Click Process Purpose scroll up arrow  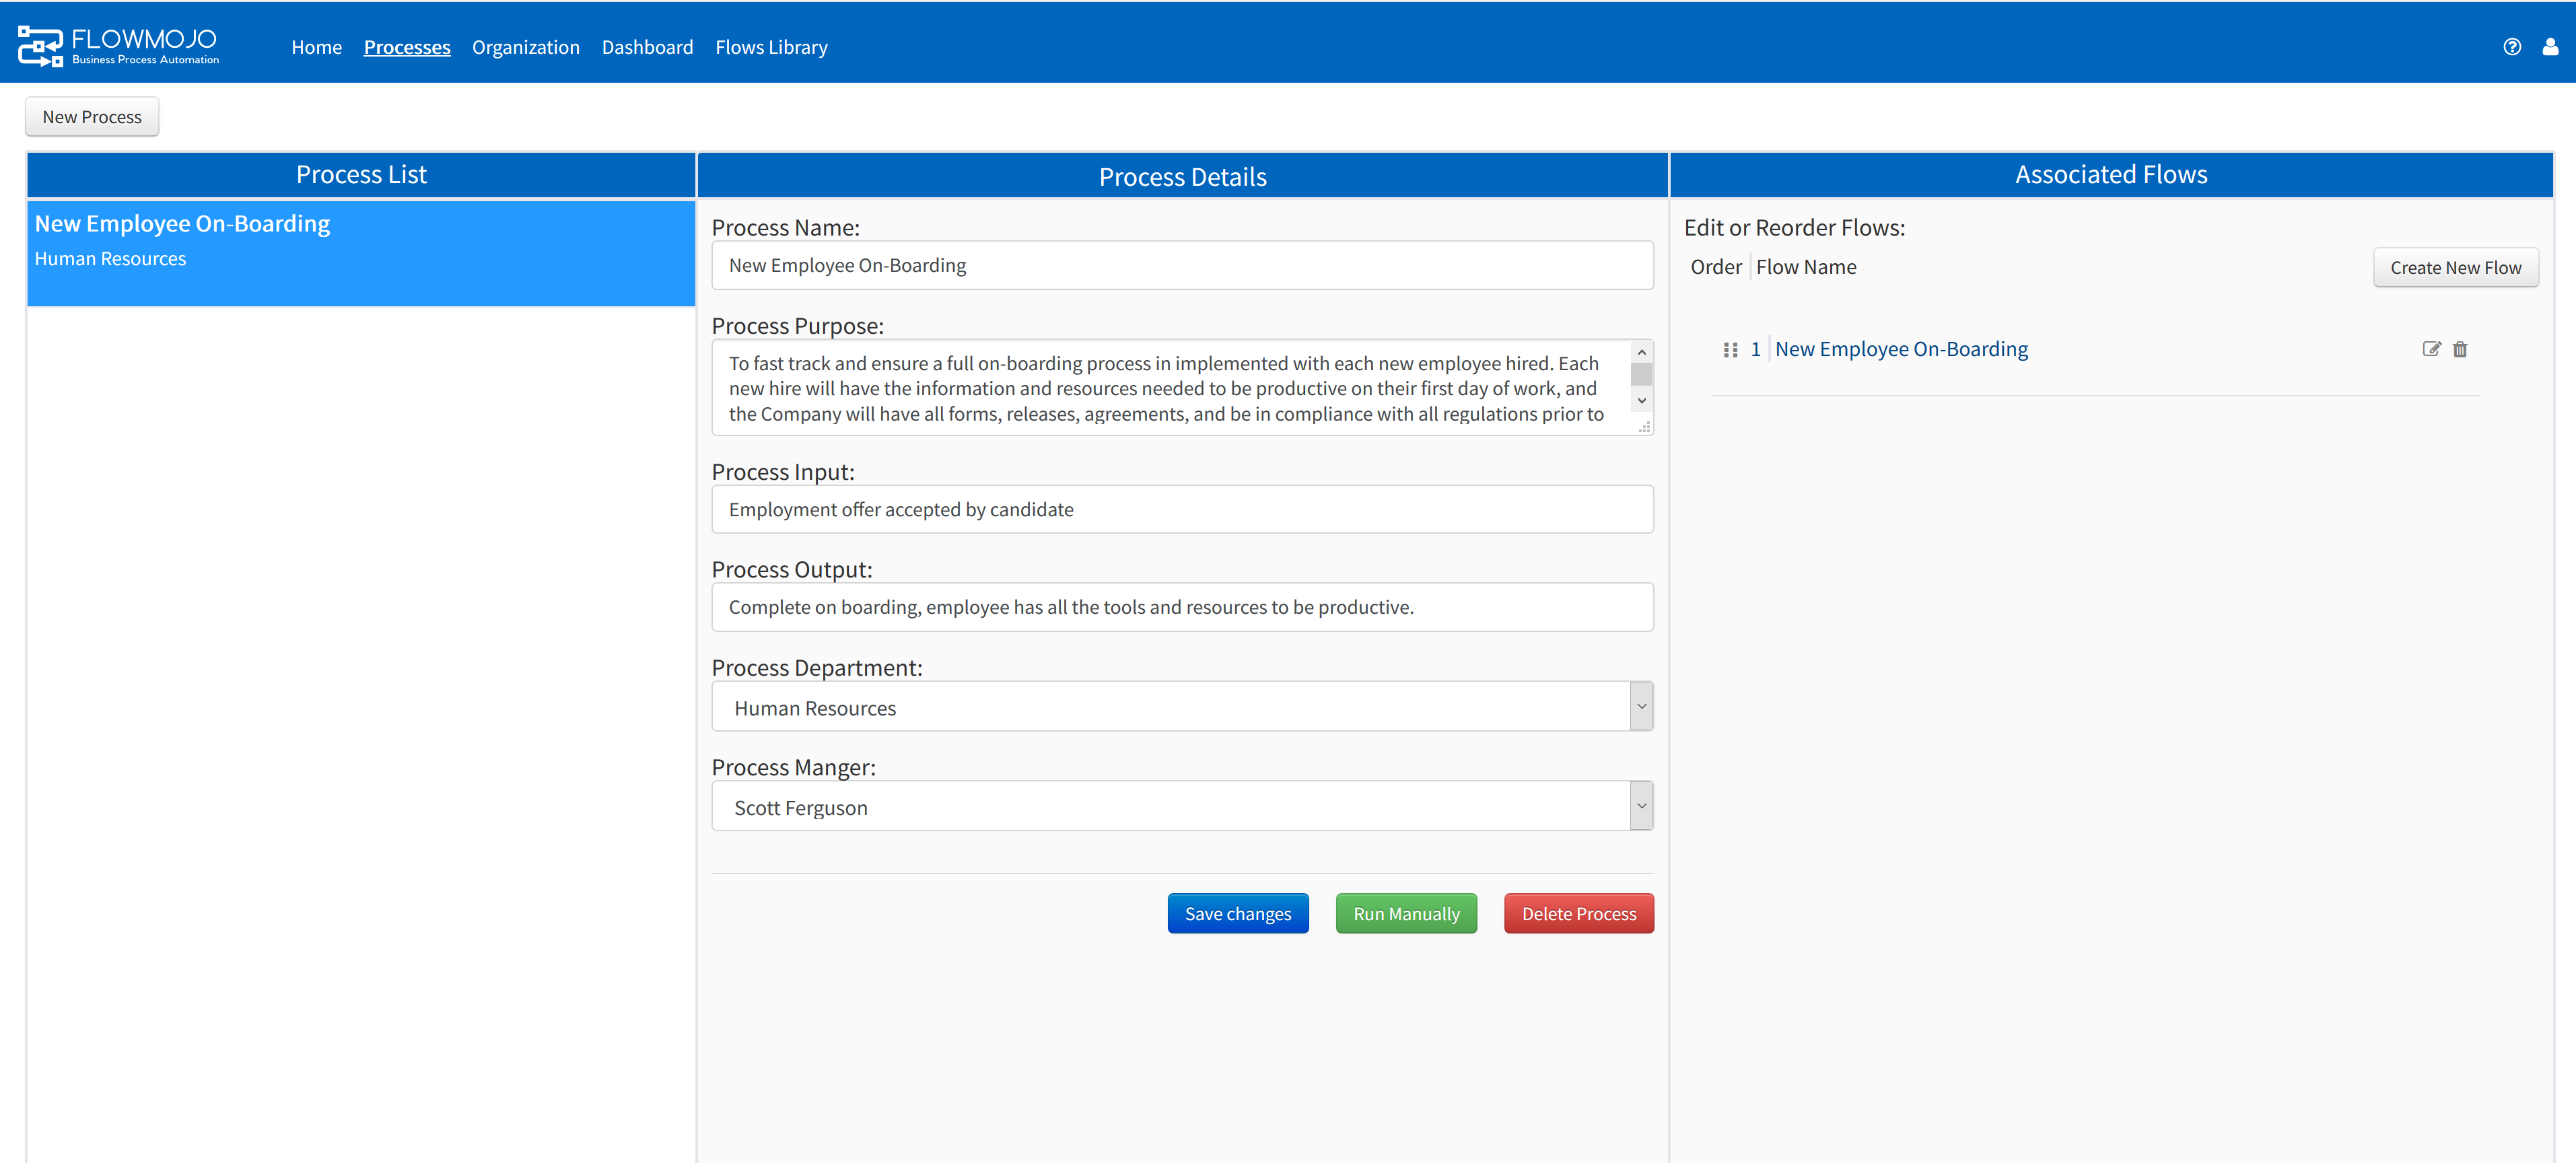coord(1641,352)
